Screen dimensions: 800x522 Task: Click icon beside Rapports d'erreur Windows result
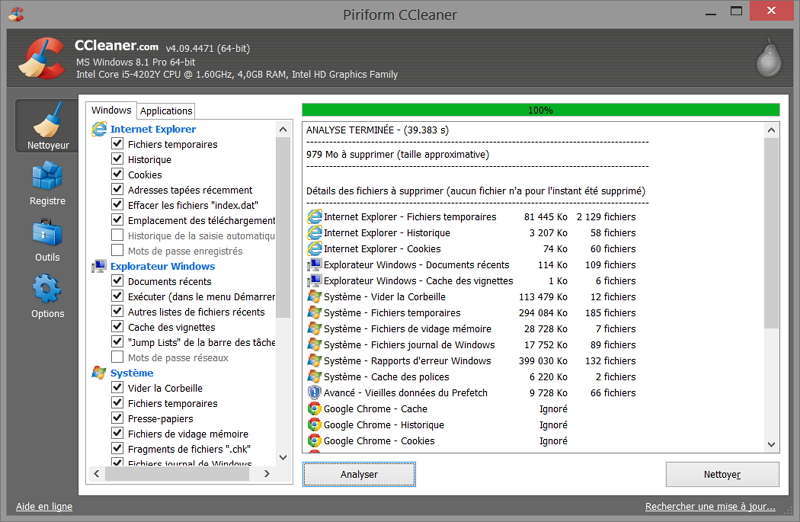pyautogui.click(x=314, y=361)
